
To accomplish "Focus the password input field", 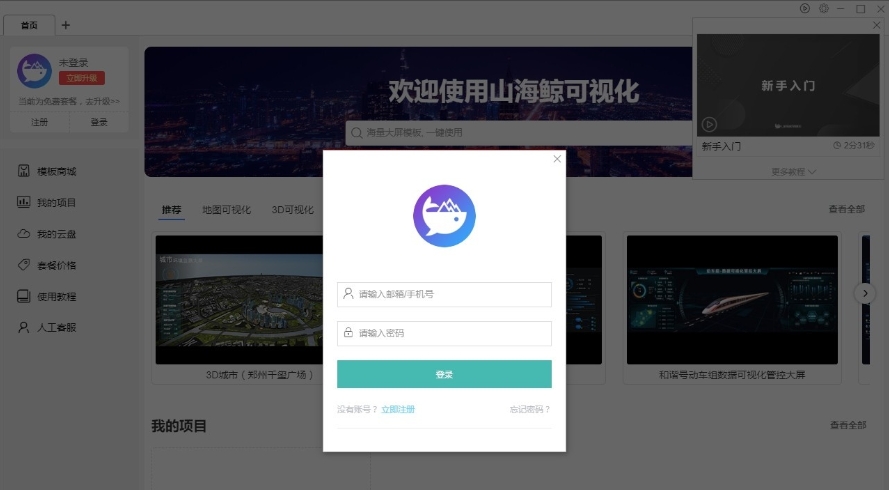I will tap(444, 333).
